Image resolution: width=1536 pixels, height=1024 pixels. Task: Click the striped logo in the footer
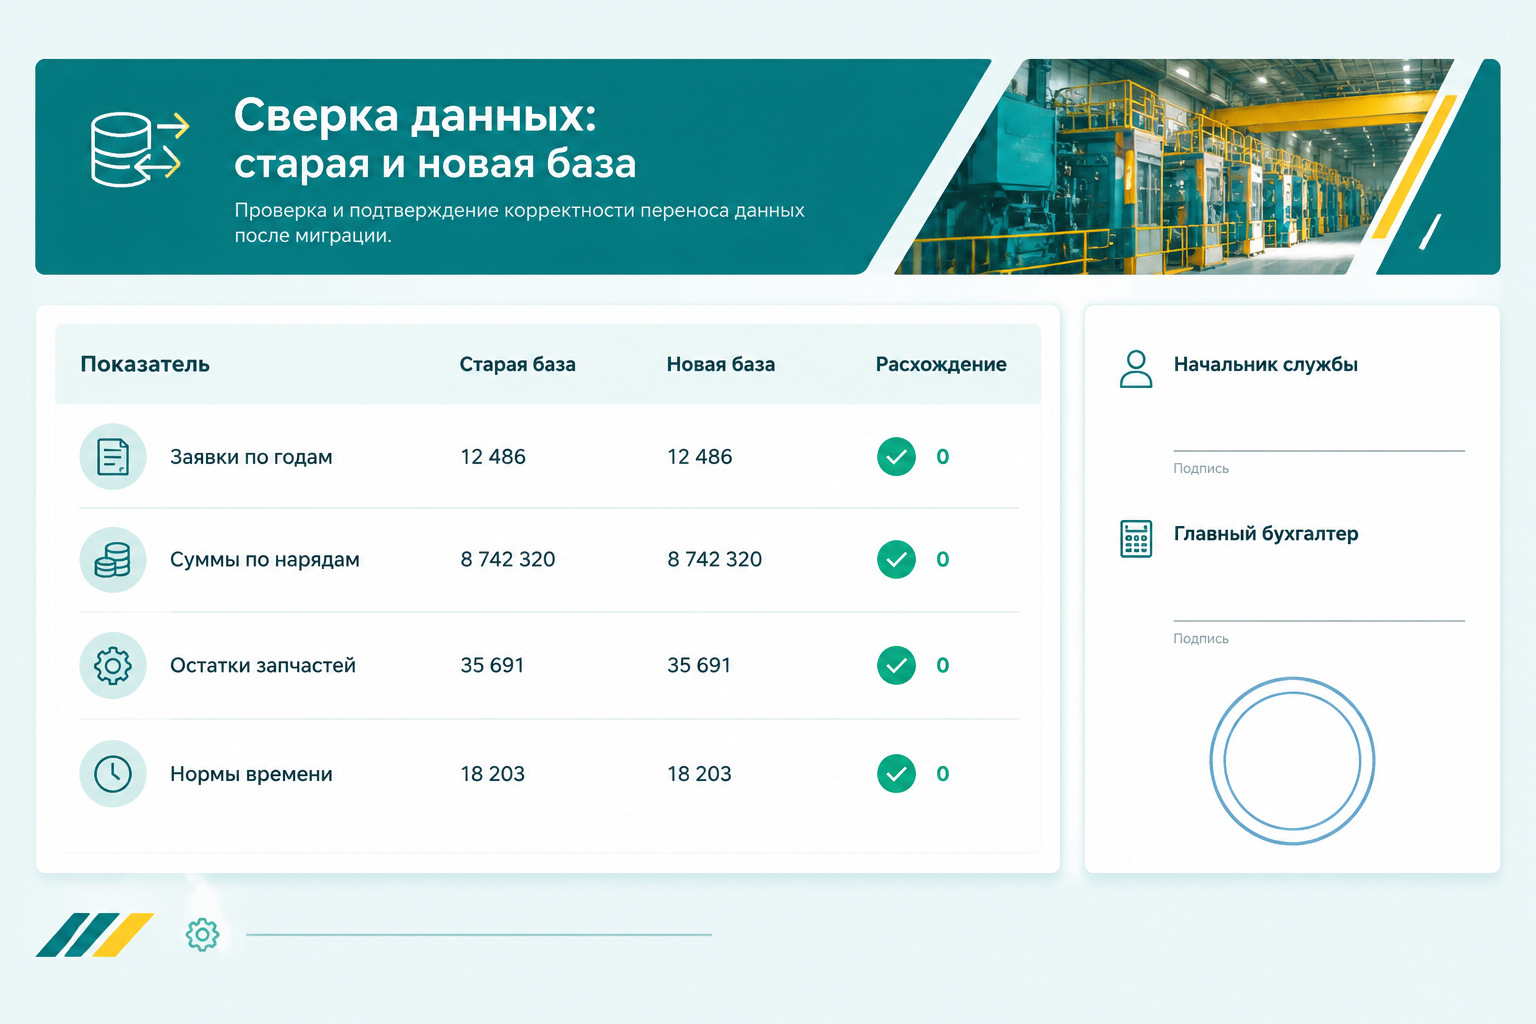pyautogui.click(x=95, y=935)
